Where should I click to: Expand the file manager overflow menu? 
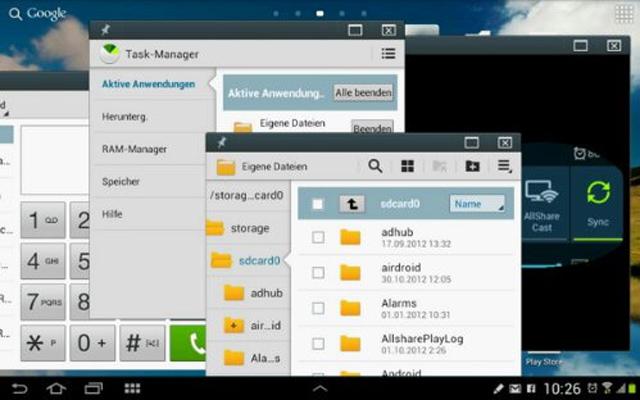(x=504, y=166)
